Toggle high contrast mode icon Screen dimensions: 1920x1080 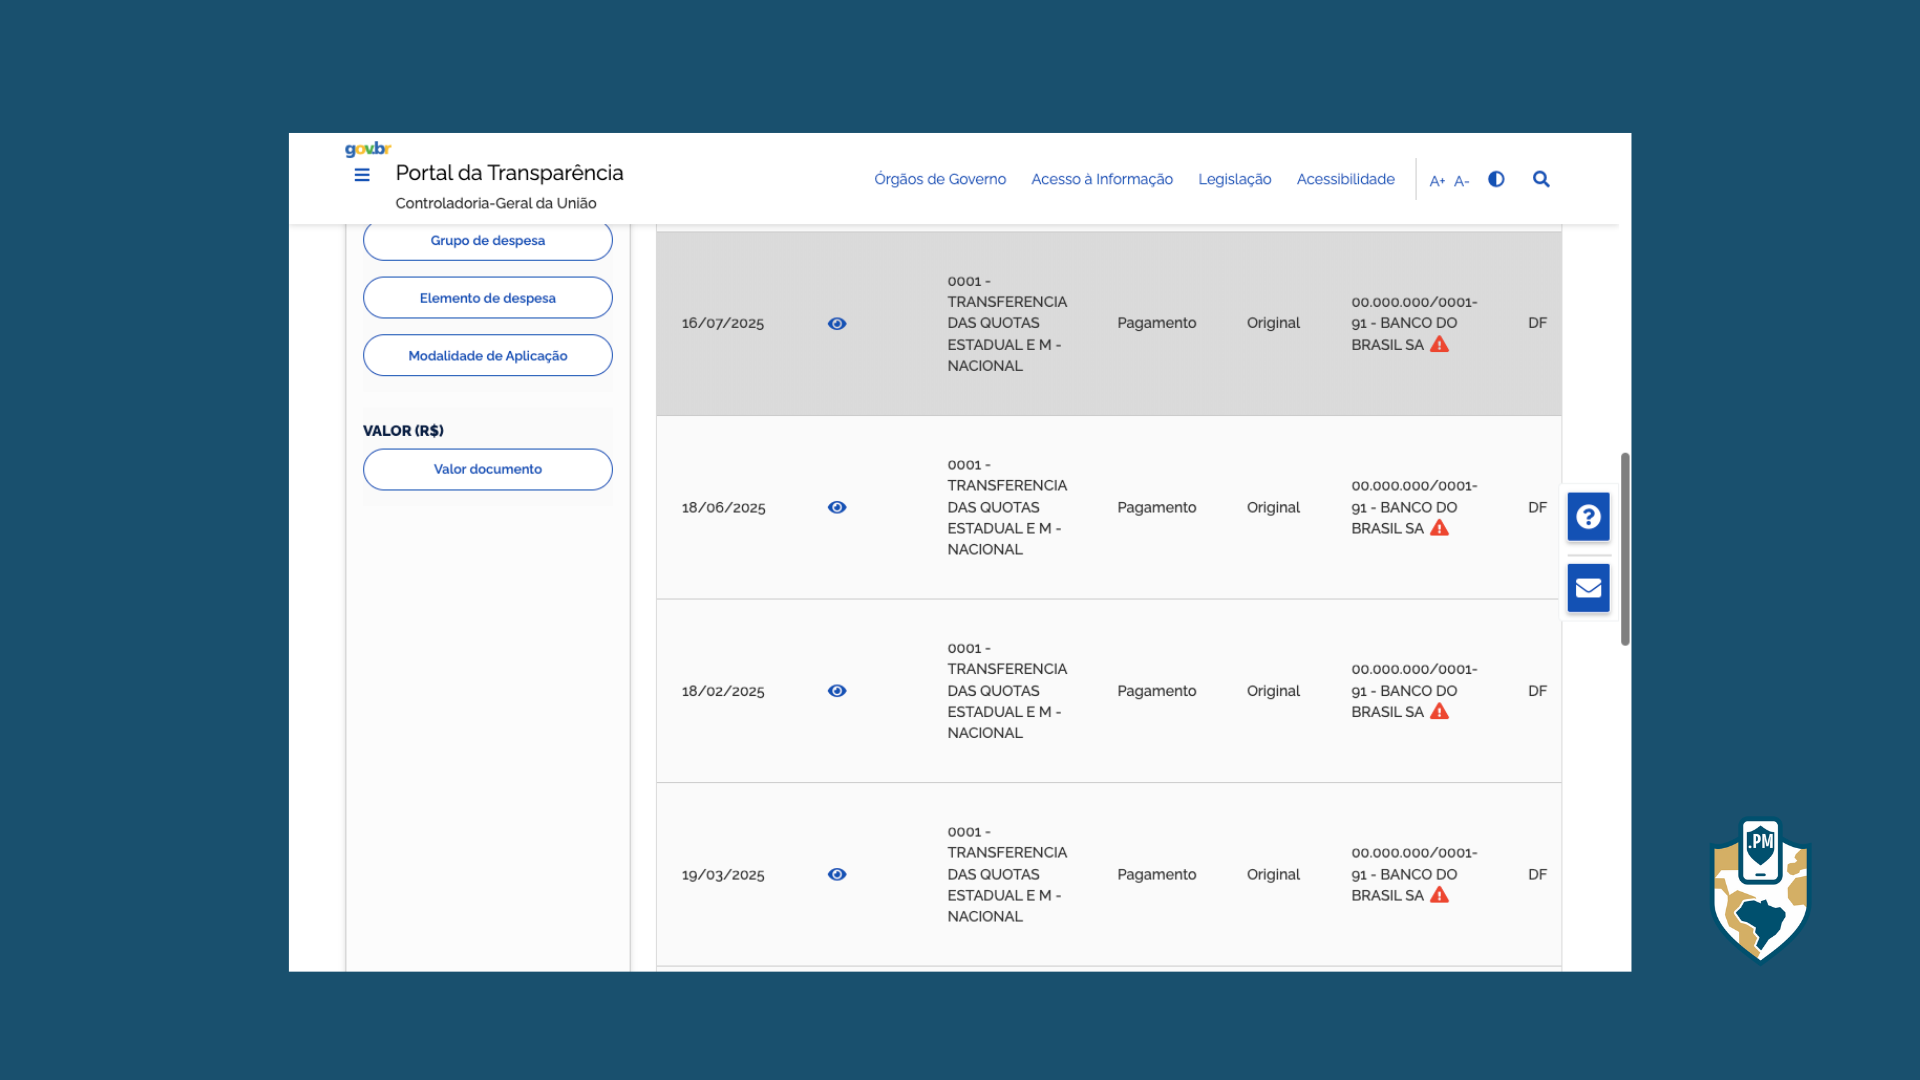1496,179
